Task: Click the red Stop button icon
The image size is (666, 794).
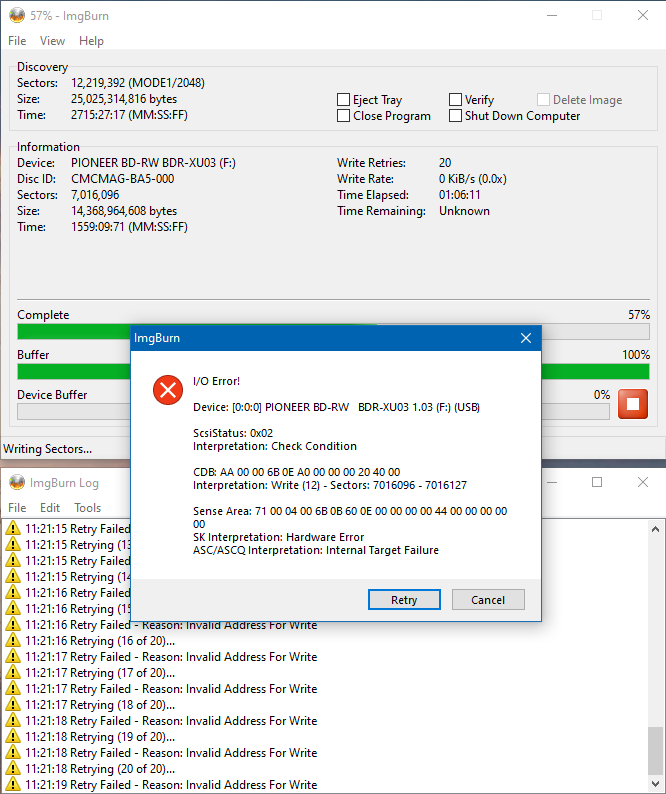Action: click(x=633, y=404)
